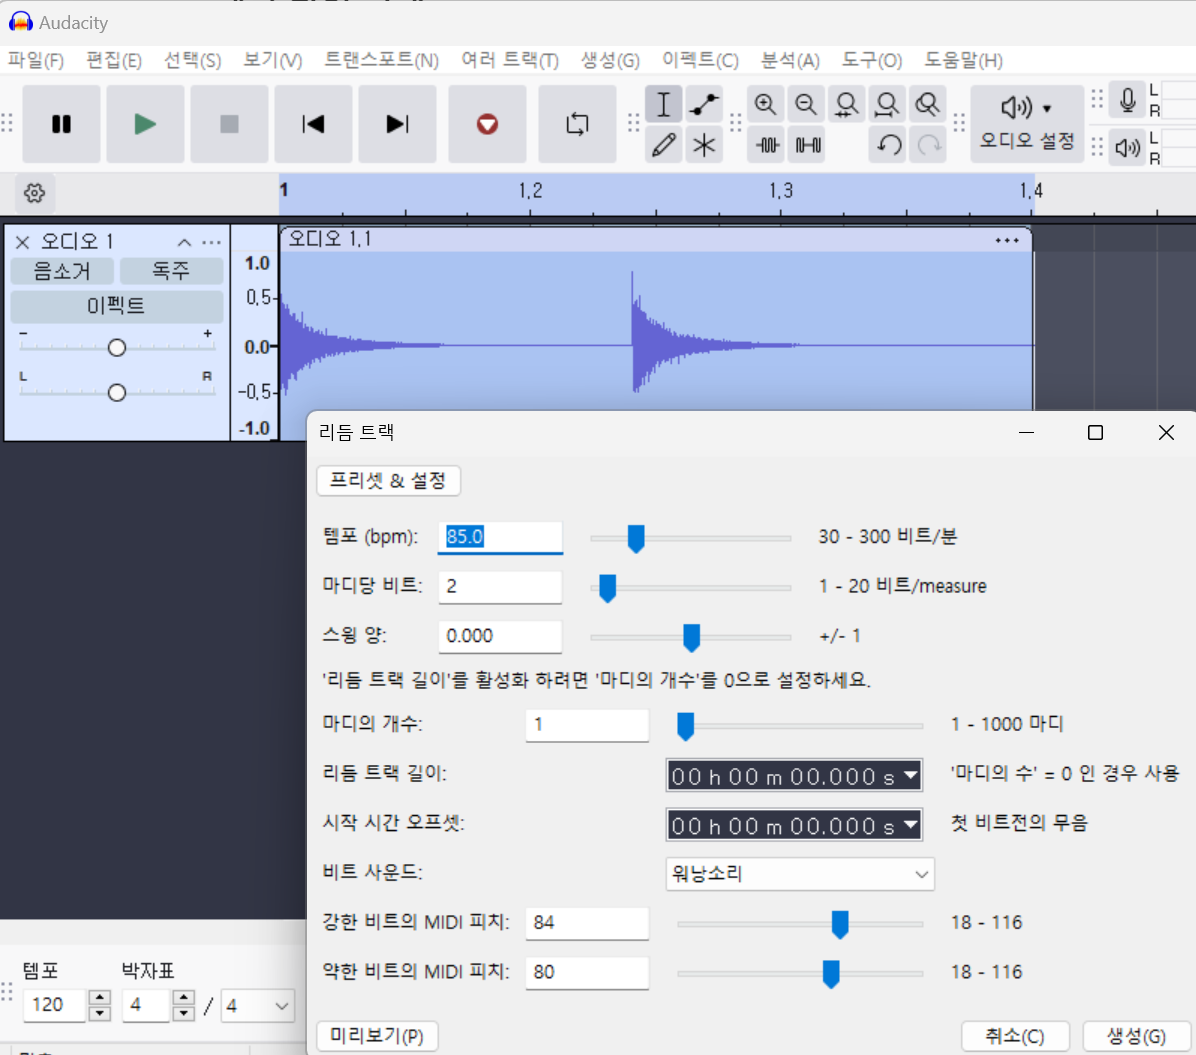Select the Envelope tool
This screenshot has width=1196, height=1055.
(703, 104)
